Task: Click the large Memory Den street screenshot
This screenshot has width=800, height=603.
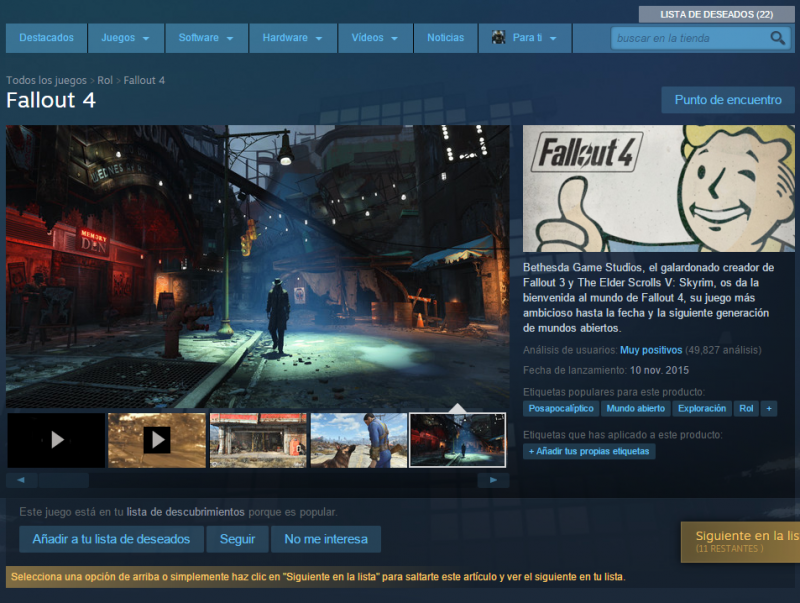Action: tap(258, 266)
